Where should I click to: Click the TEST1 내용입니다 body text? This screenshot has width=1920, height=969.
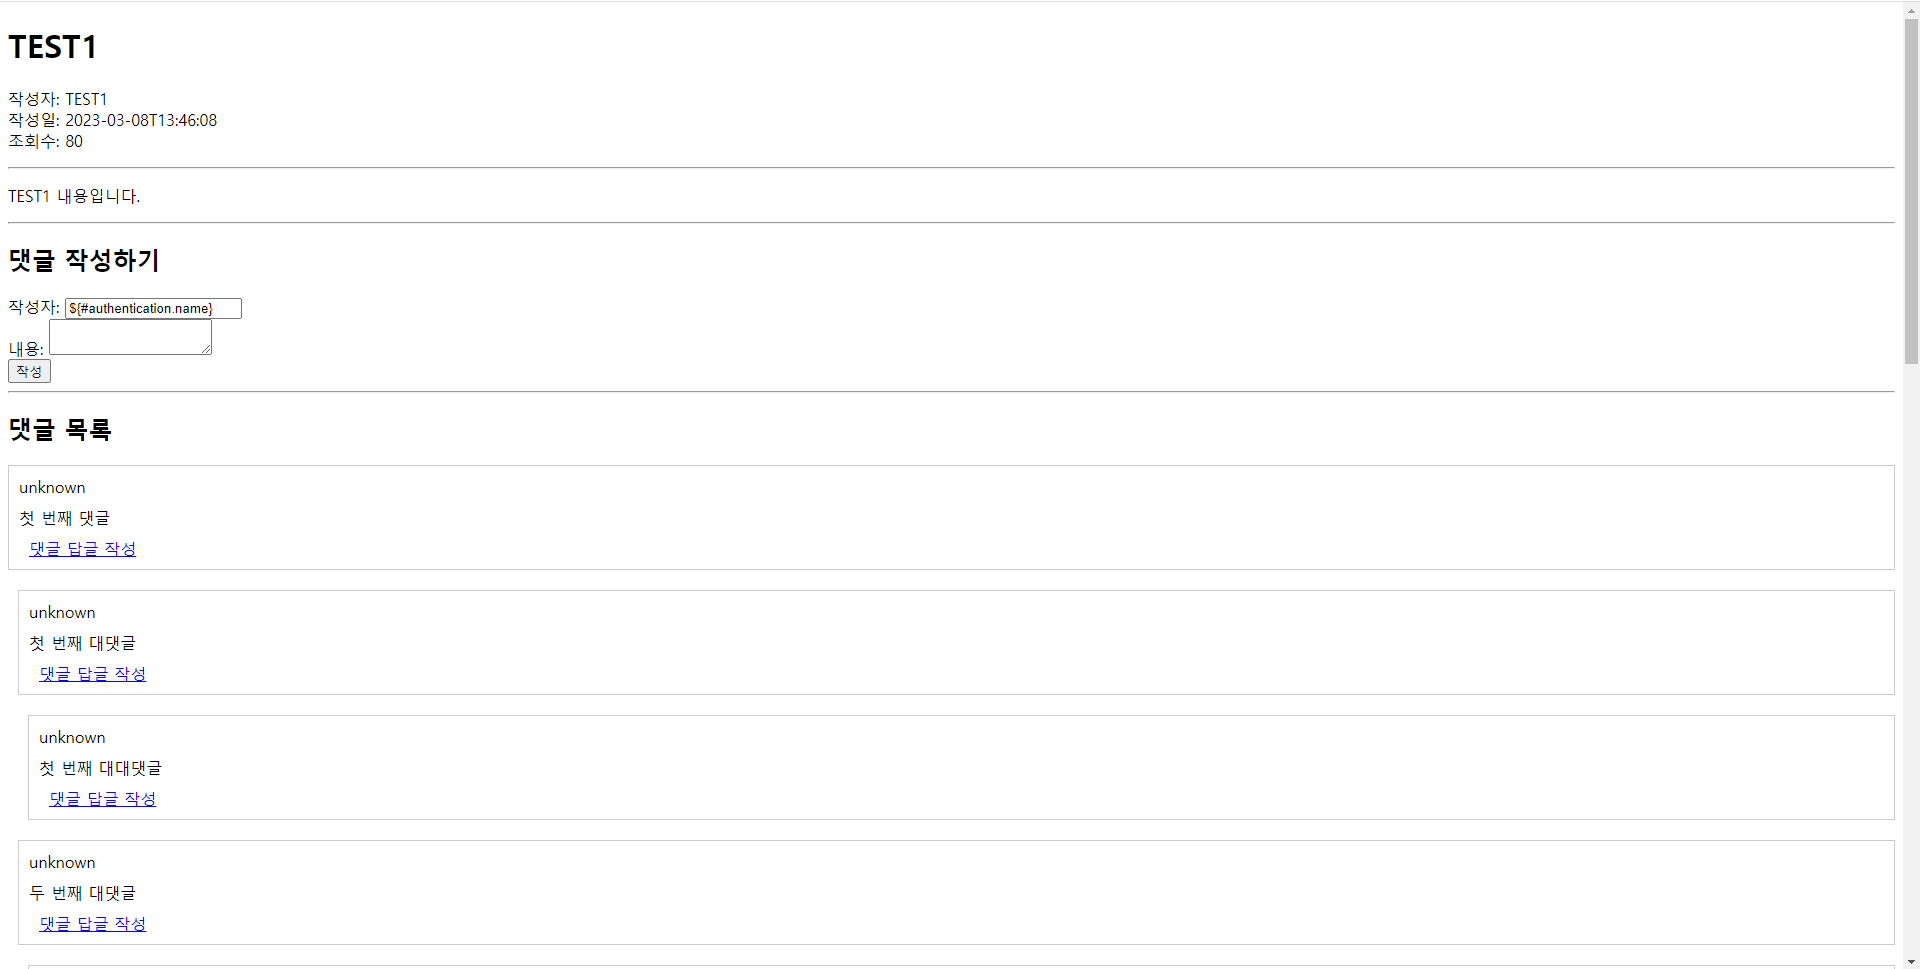pos(74,196)
